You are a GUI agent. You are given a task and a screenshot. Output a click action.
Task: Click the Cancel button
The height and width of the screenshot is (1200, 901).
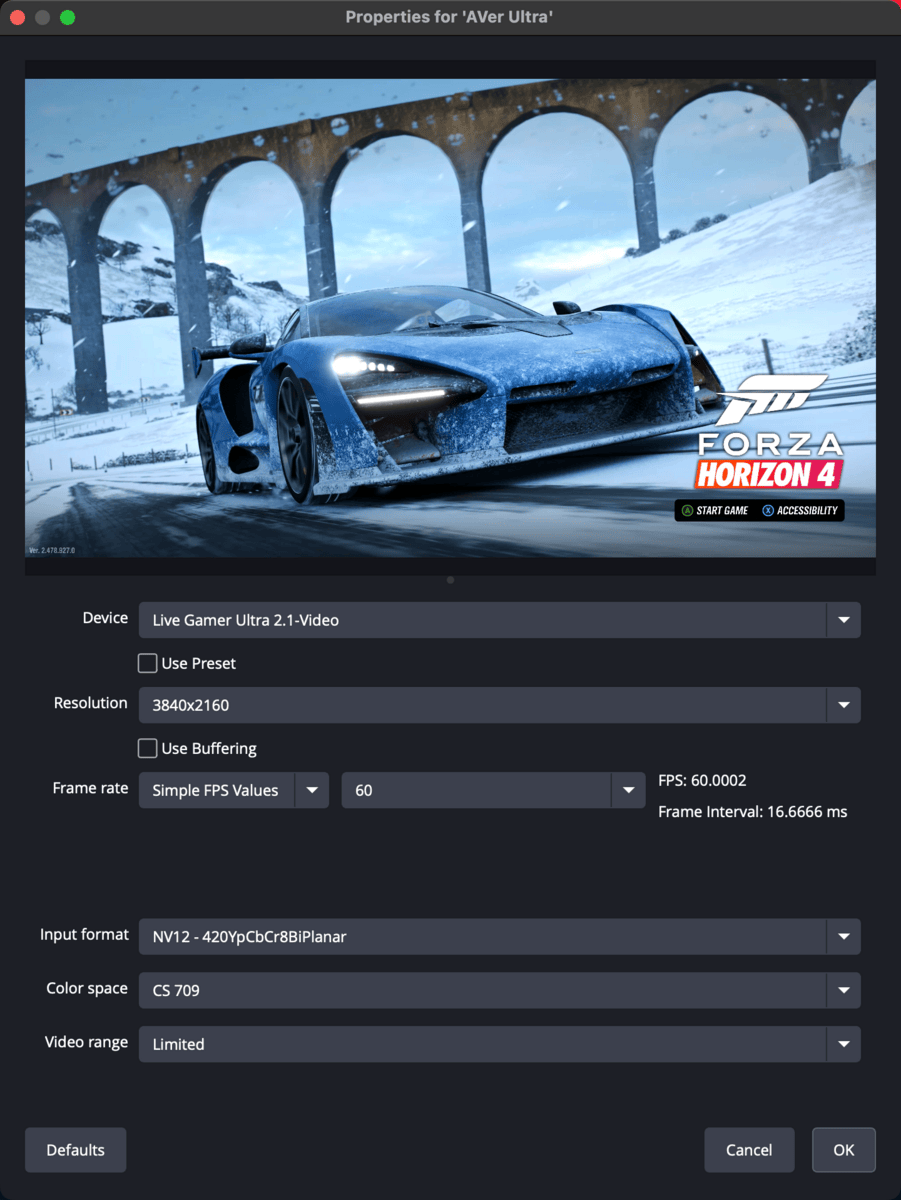pyautogui.click(x=749, y=1149)
